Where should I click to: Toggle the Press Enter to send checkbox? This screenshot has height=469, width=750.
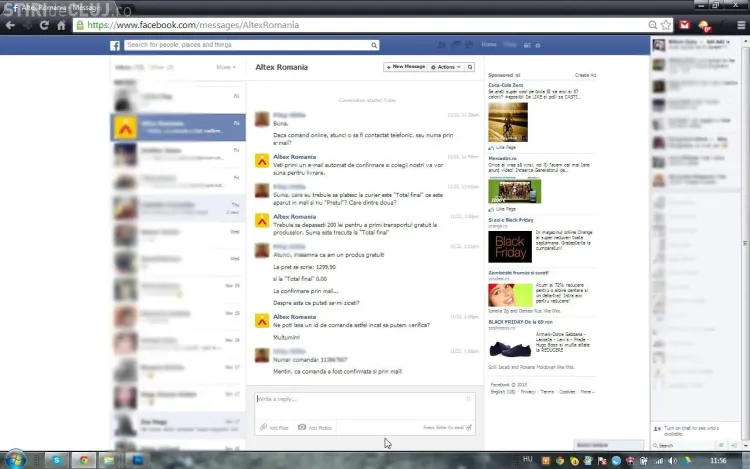[469, 428]
